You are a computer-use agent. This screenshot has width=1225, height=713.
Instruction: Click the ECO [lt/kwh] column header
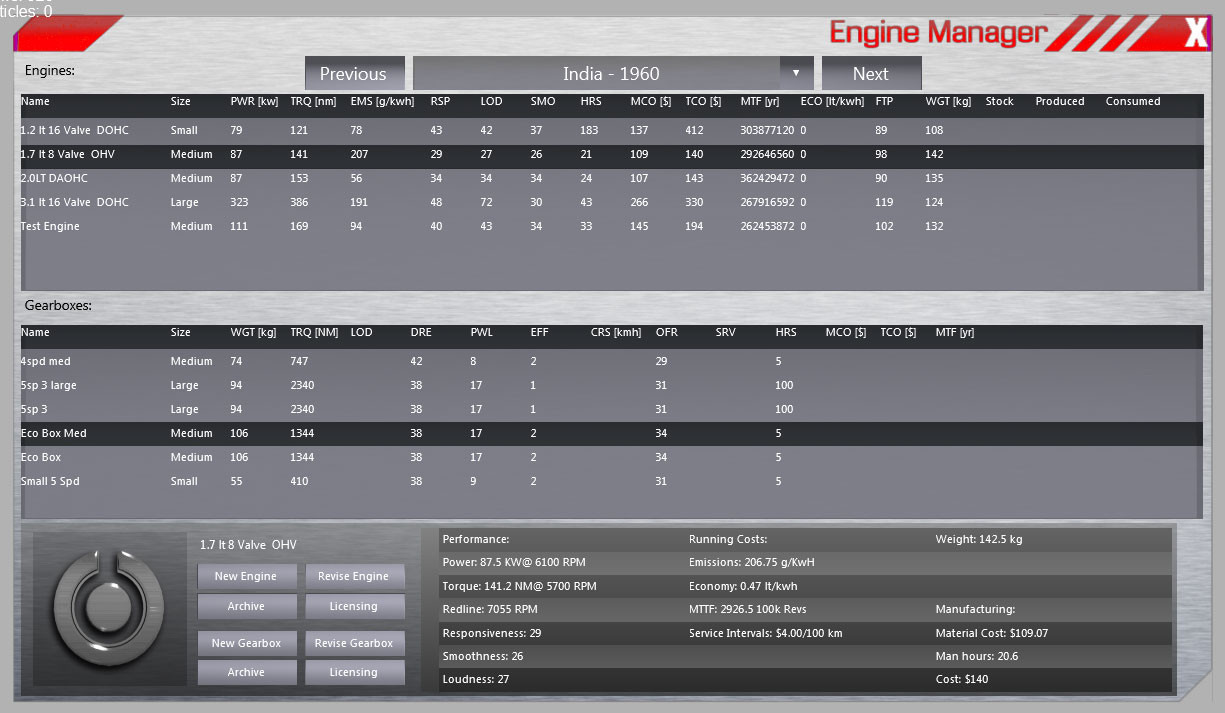coord(832,101)
